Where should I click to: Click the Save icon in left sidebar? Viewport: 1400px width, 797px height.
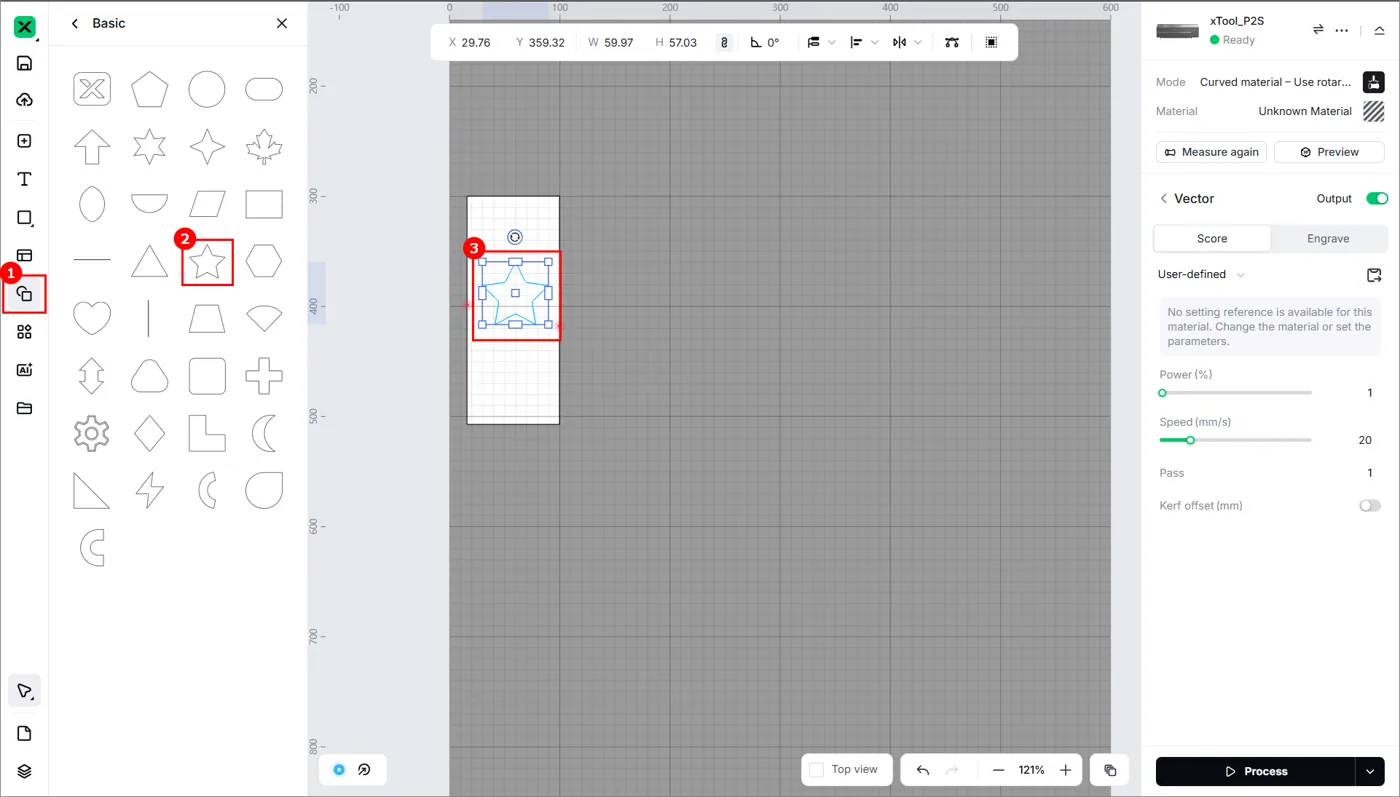[25, 64]
